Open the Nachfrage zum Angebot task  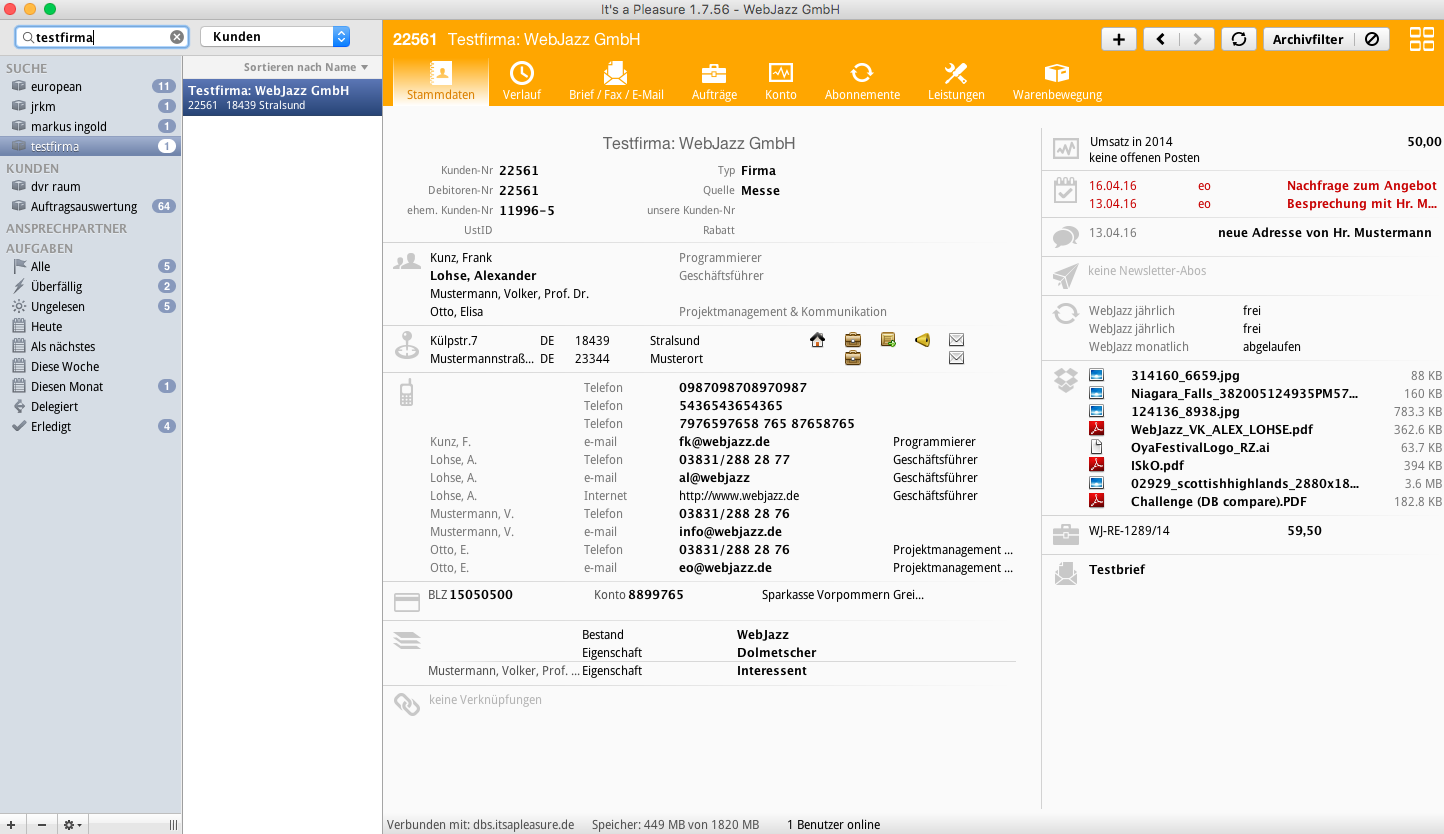coord(1361,185)
